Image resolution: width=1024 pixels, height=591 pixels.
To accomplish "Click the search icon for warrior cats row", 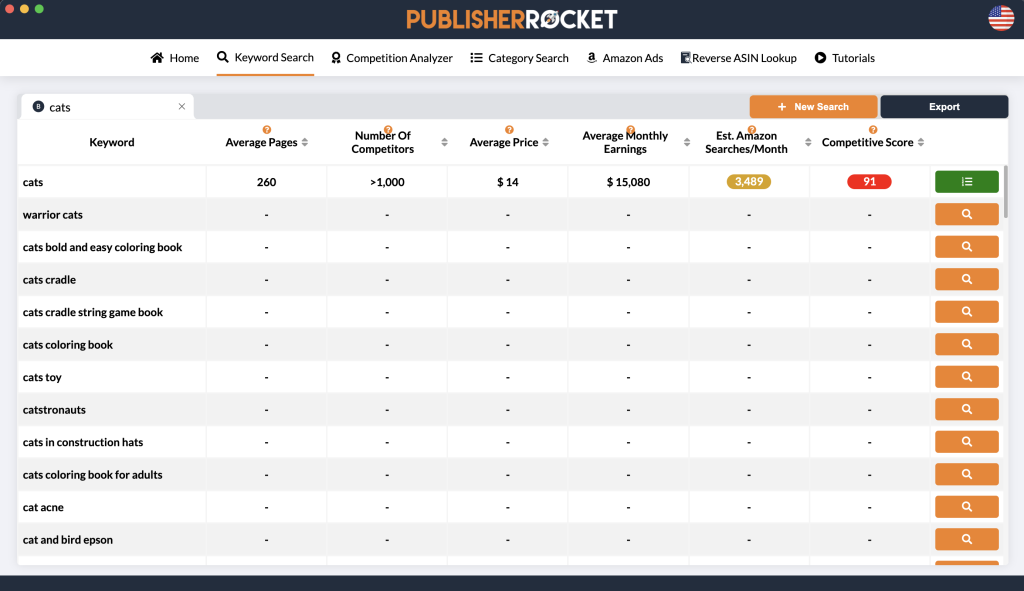I will (966, 214).
